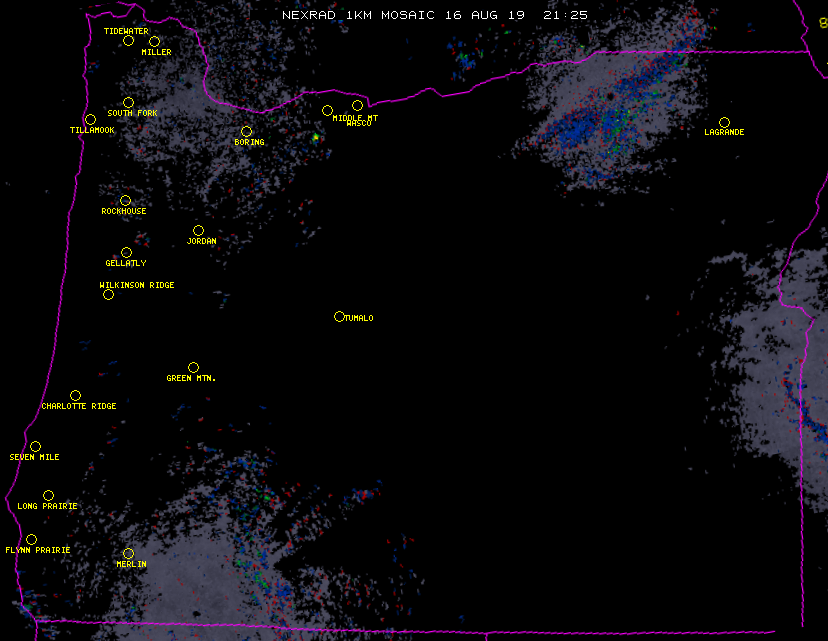The image size is (828, 641).
Task: Click the Tumalo station circle marker
Action: click(x=339, y=316)
